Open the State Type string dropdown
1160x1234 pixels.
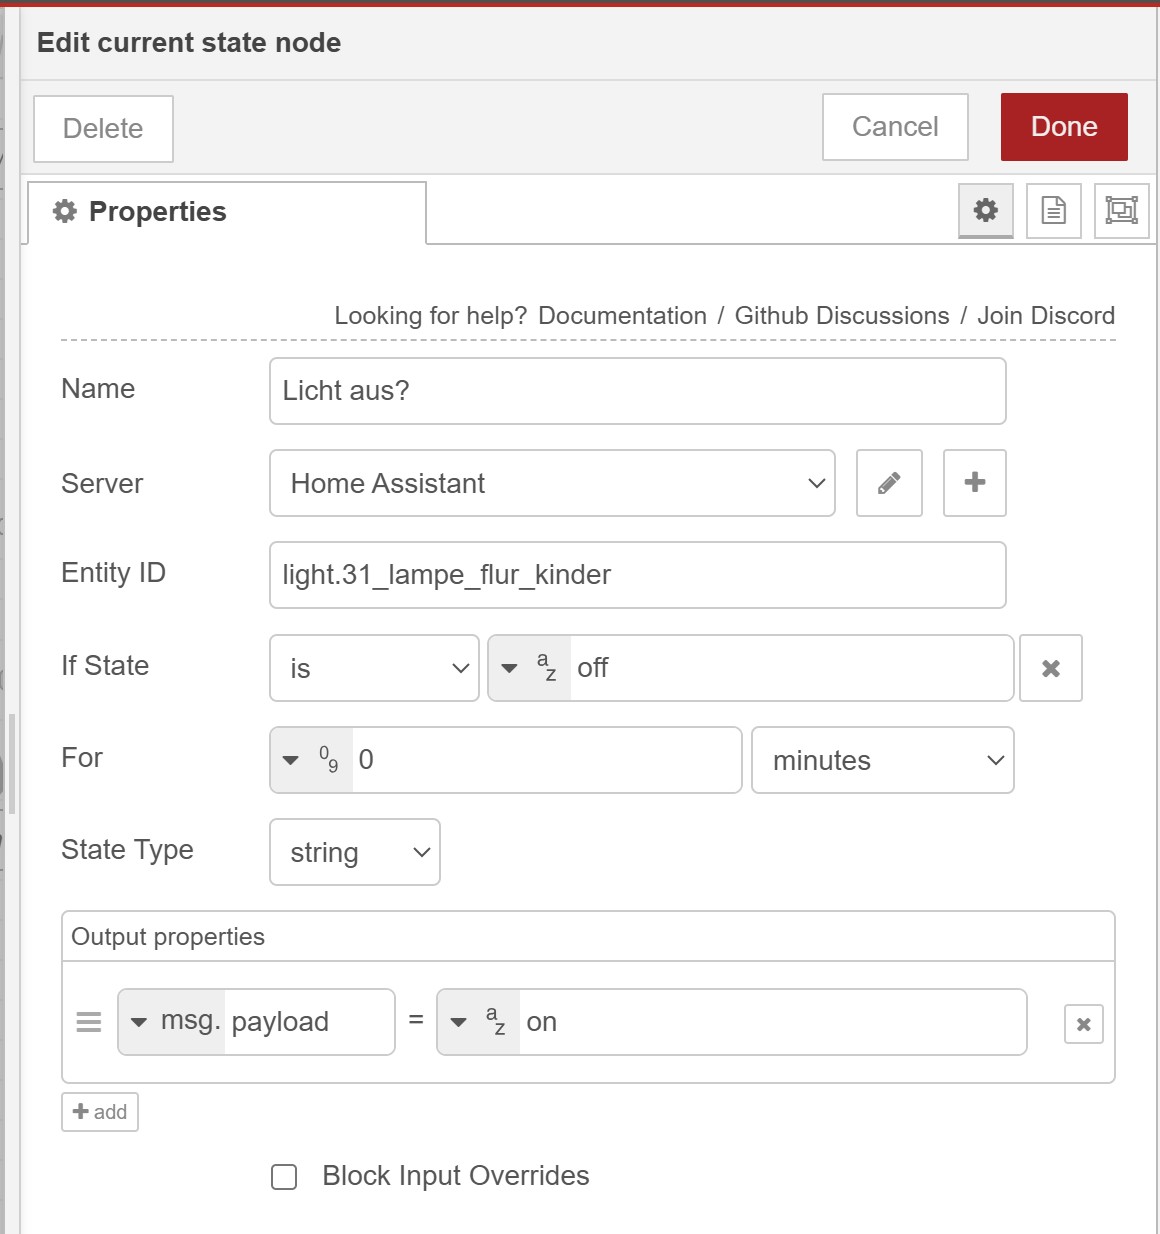[354, 852]
